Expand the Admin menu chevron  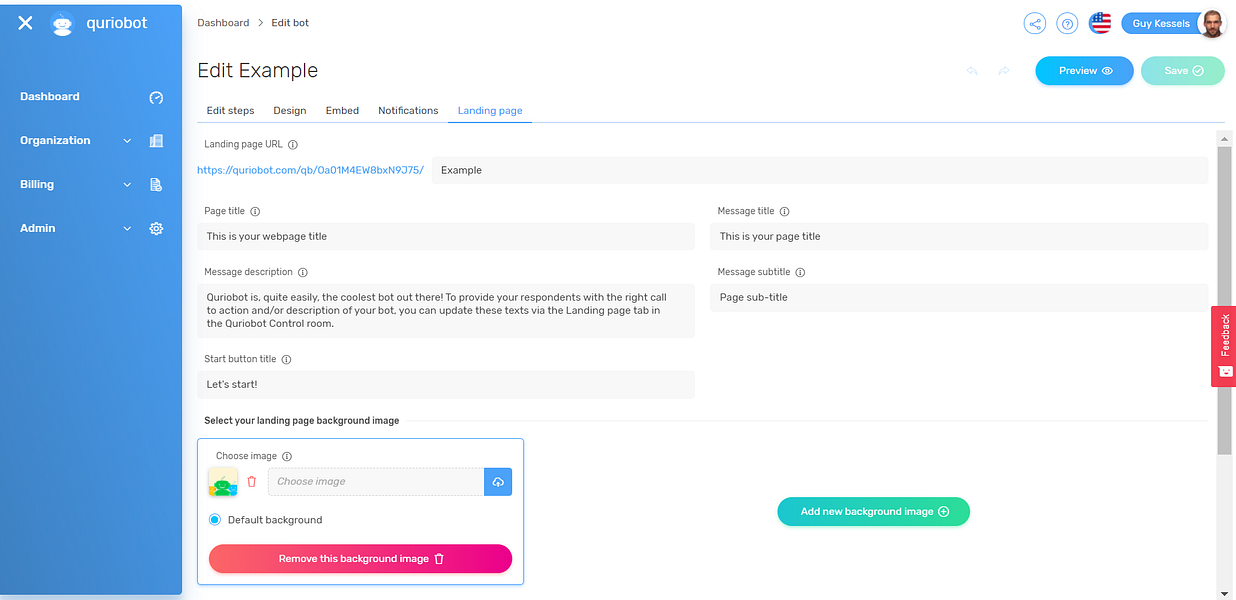(x=127, y=229)
